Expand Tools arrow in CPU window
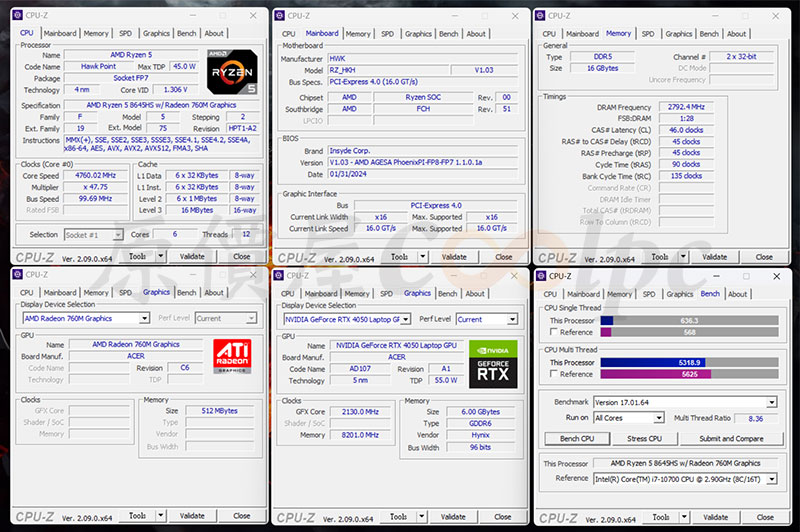This screenshot has height=532, width=800. tap(160, 256)
